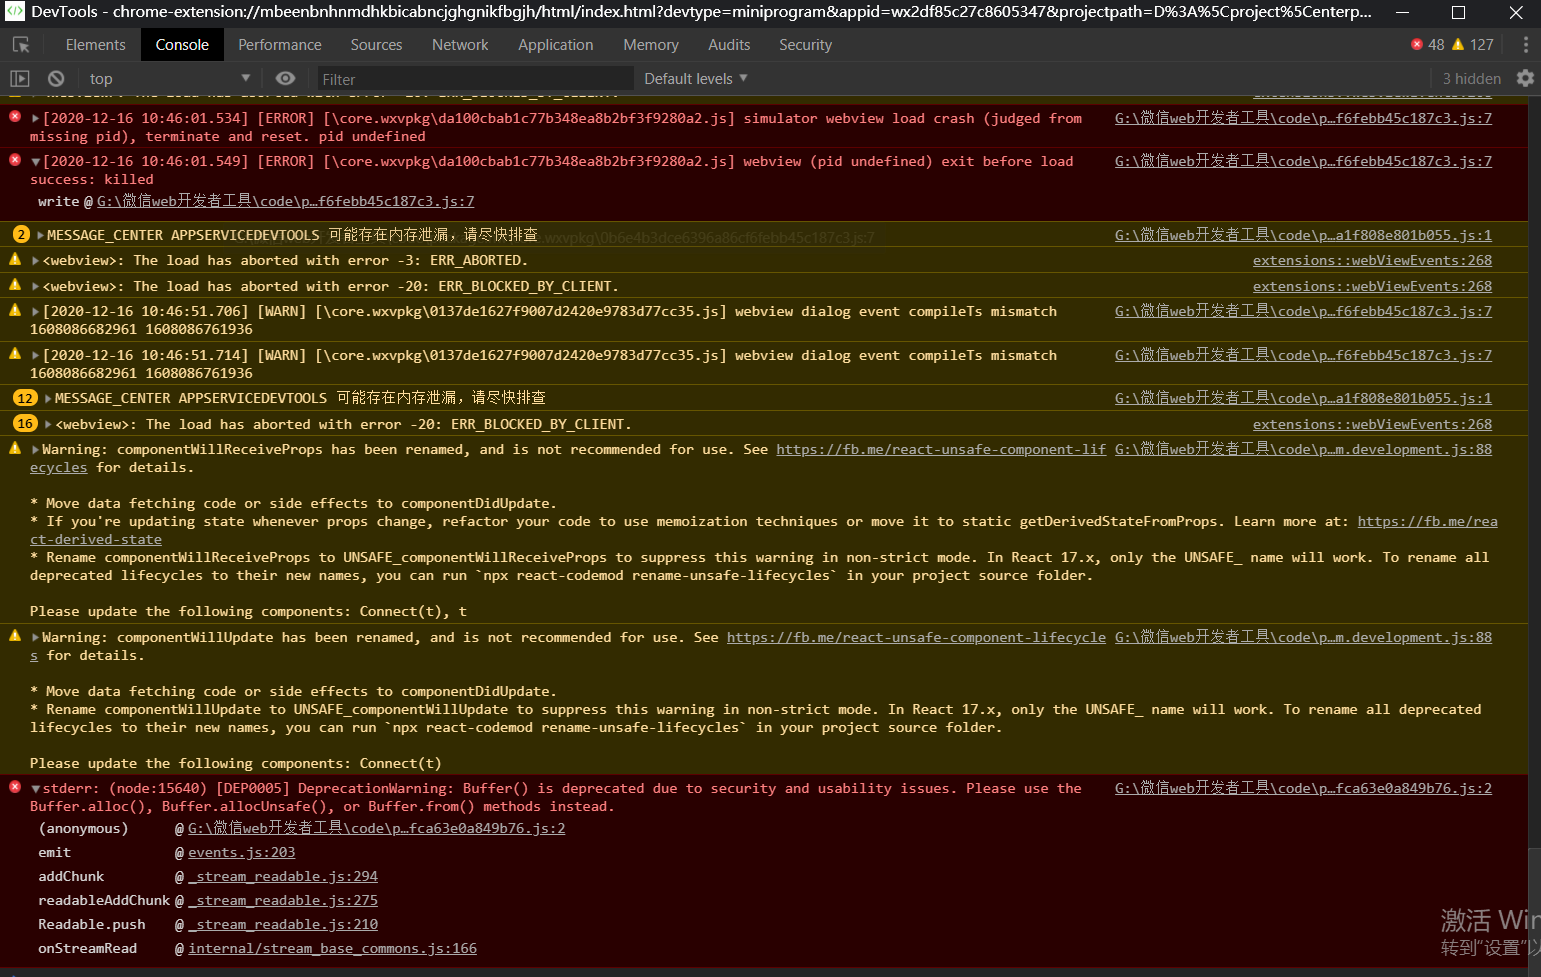Click the yellow warning count icon showing 127
This screenshot has width=1541, height=977.
pyautogui.click(x=1458, y=44)
